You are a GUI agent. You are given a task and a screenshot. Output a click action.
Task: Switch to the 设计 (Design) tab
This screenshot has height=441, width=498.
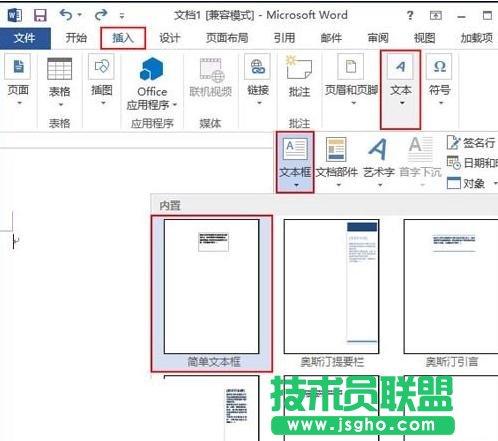coord(169,38)
